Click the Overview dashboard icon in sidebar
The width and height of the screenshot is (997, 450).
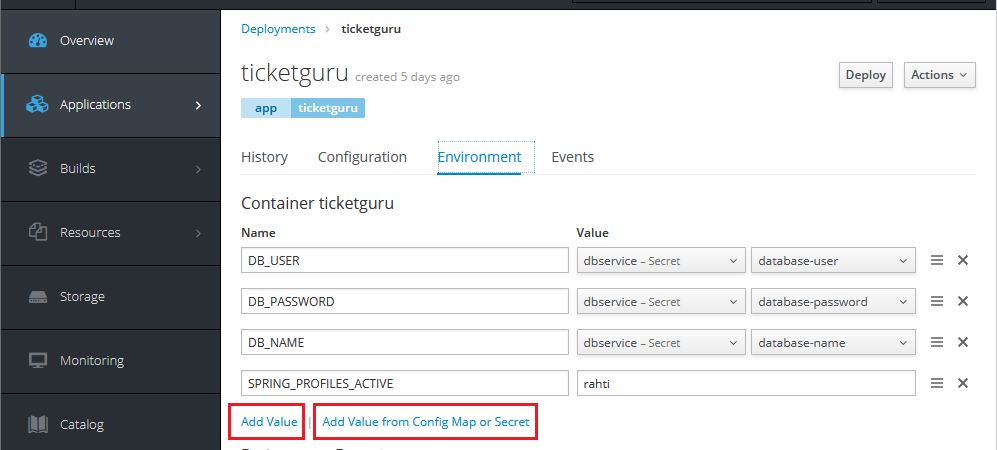pyautogui.click(x=38, y=41)
